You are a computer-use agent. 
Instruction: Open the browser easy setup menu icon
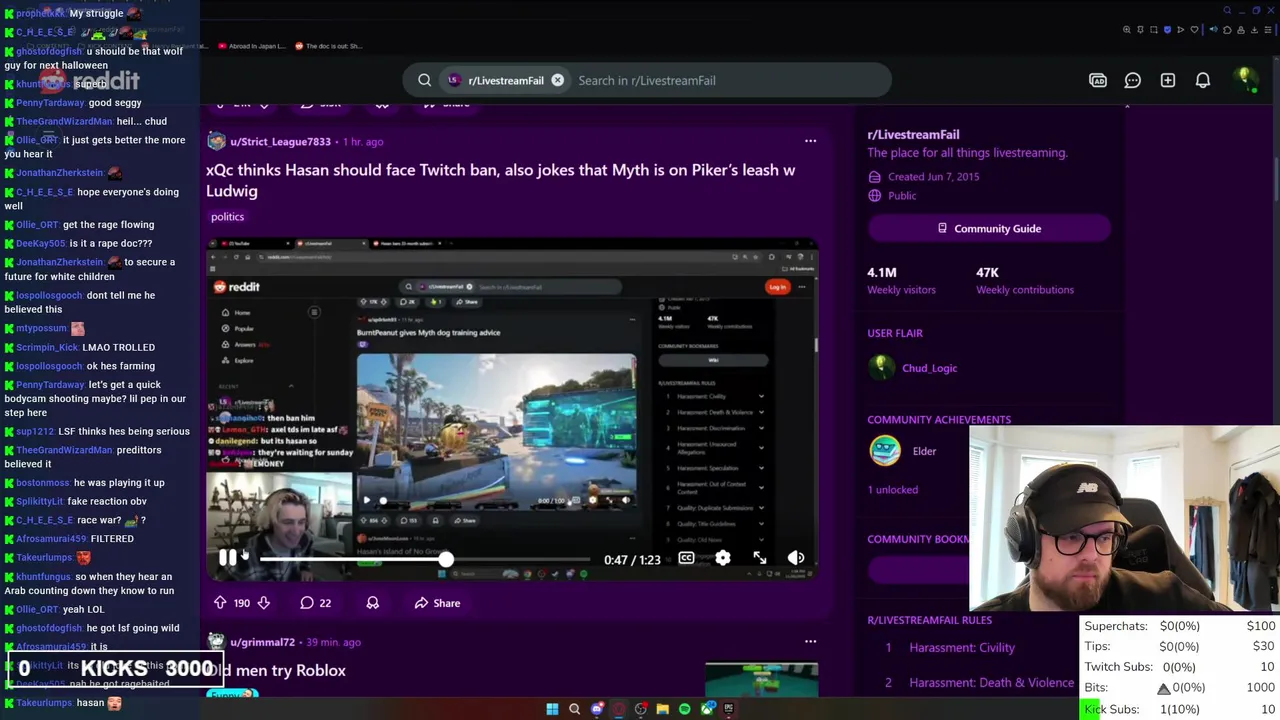1268,30
